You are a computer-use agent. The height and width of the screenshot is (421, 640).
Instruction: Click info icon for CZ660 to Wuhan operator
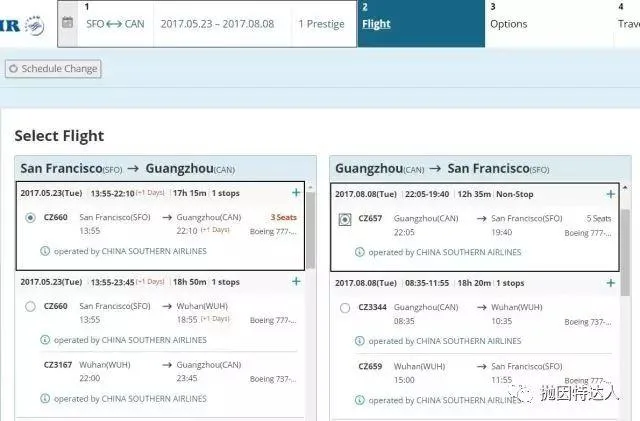point(45,340)
